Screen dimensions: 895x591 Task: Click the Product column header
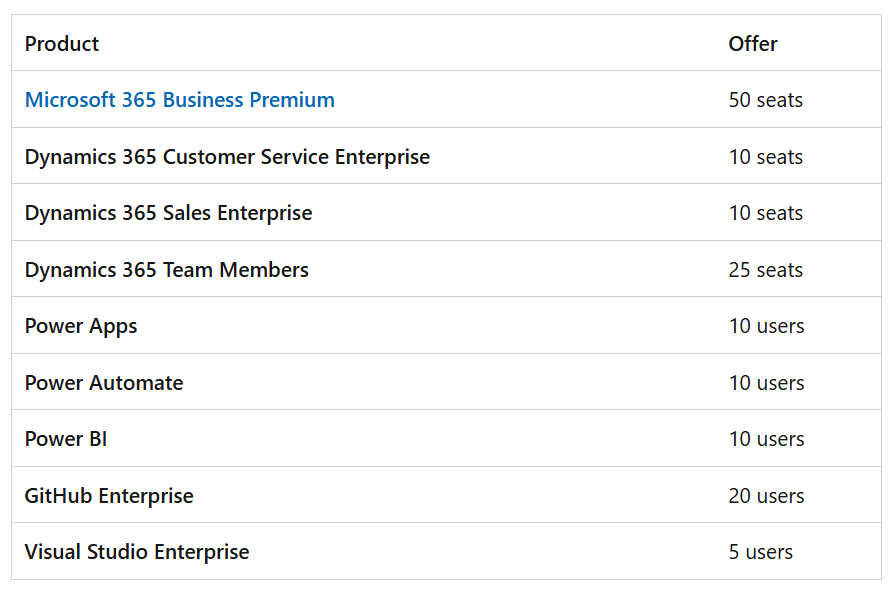pos(62,44)
